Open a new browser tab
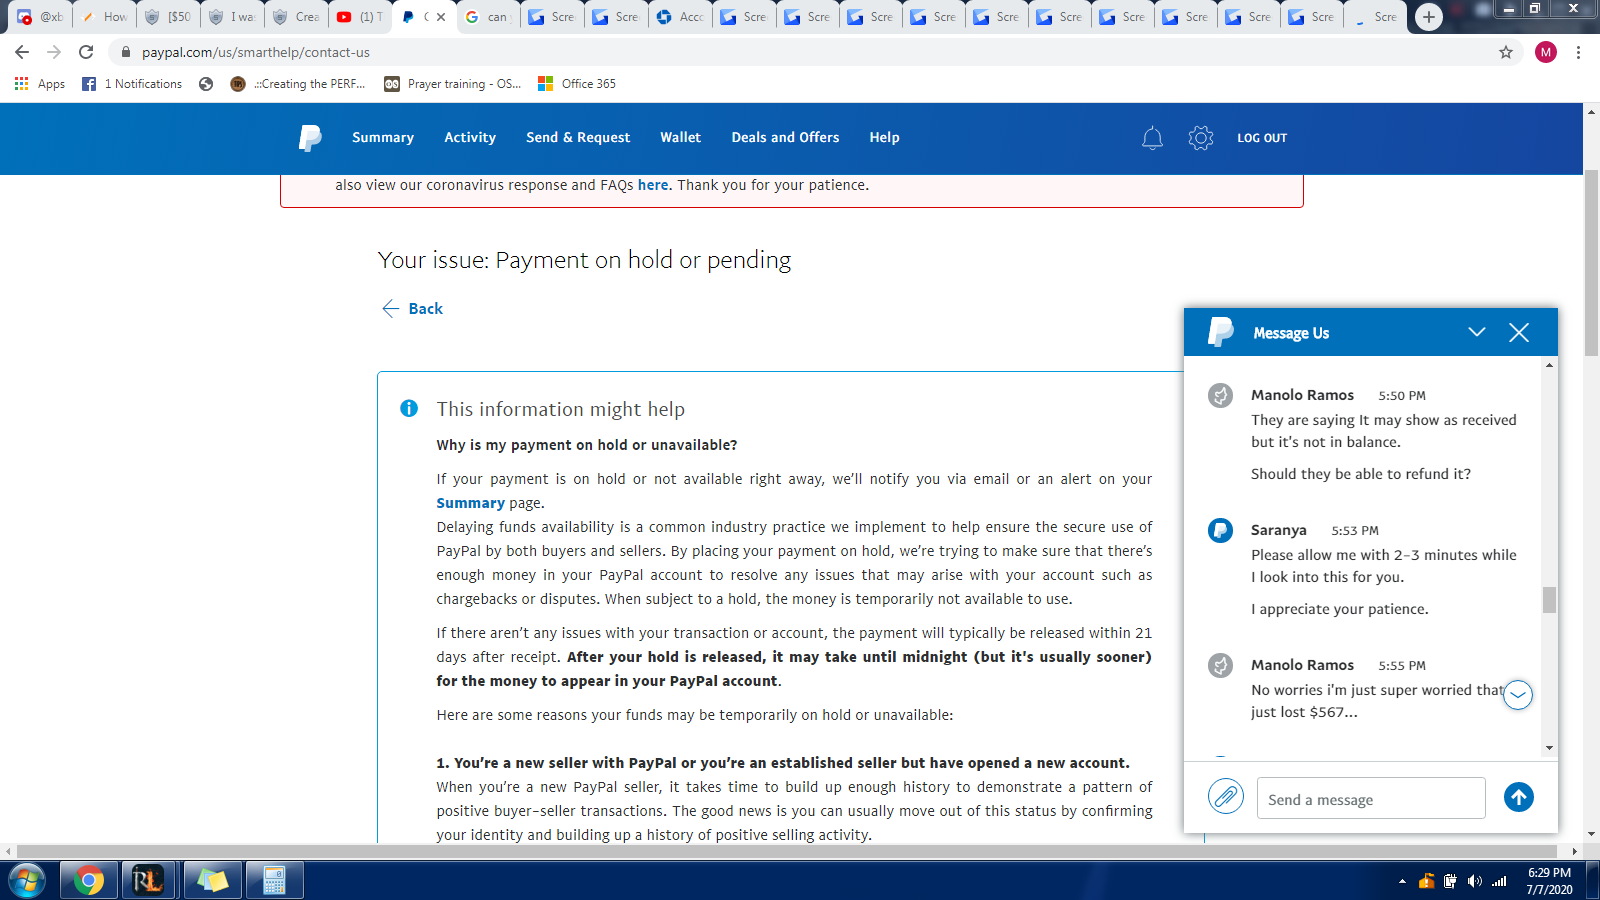Image resolution: width=1600 pixels, height=900 pixels. 1429,17
